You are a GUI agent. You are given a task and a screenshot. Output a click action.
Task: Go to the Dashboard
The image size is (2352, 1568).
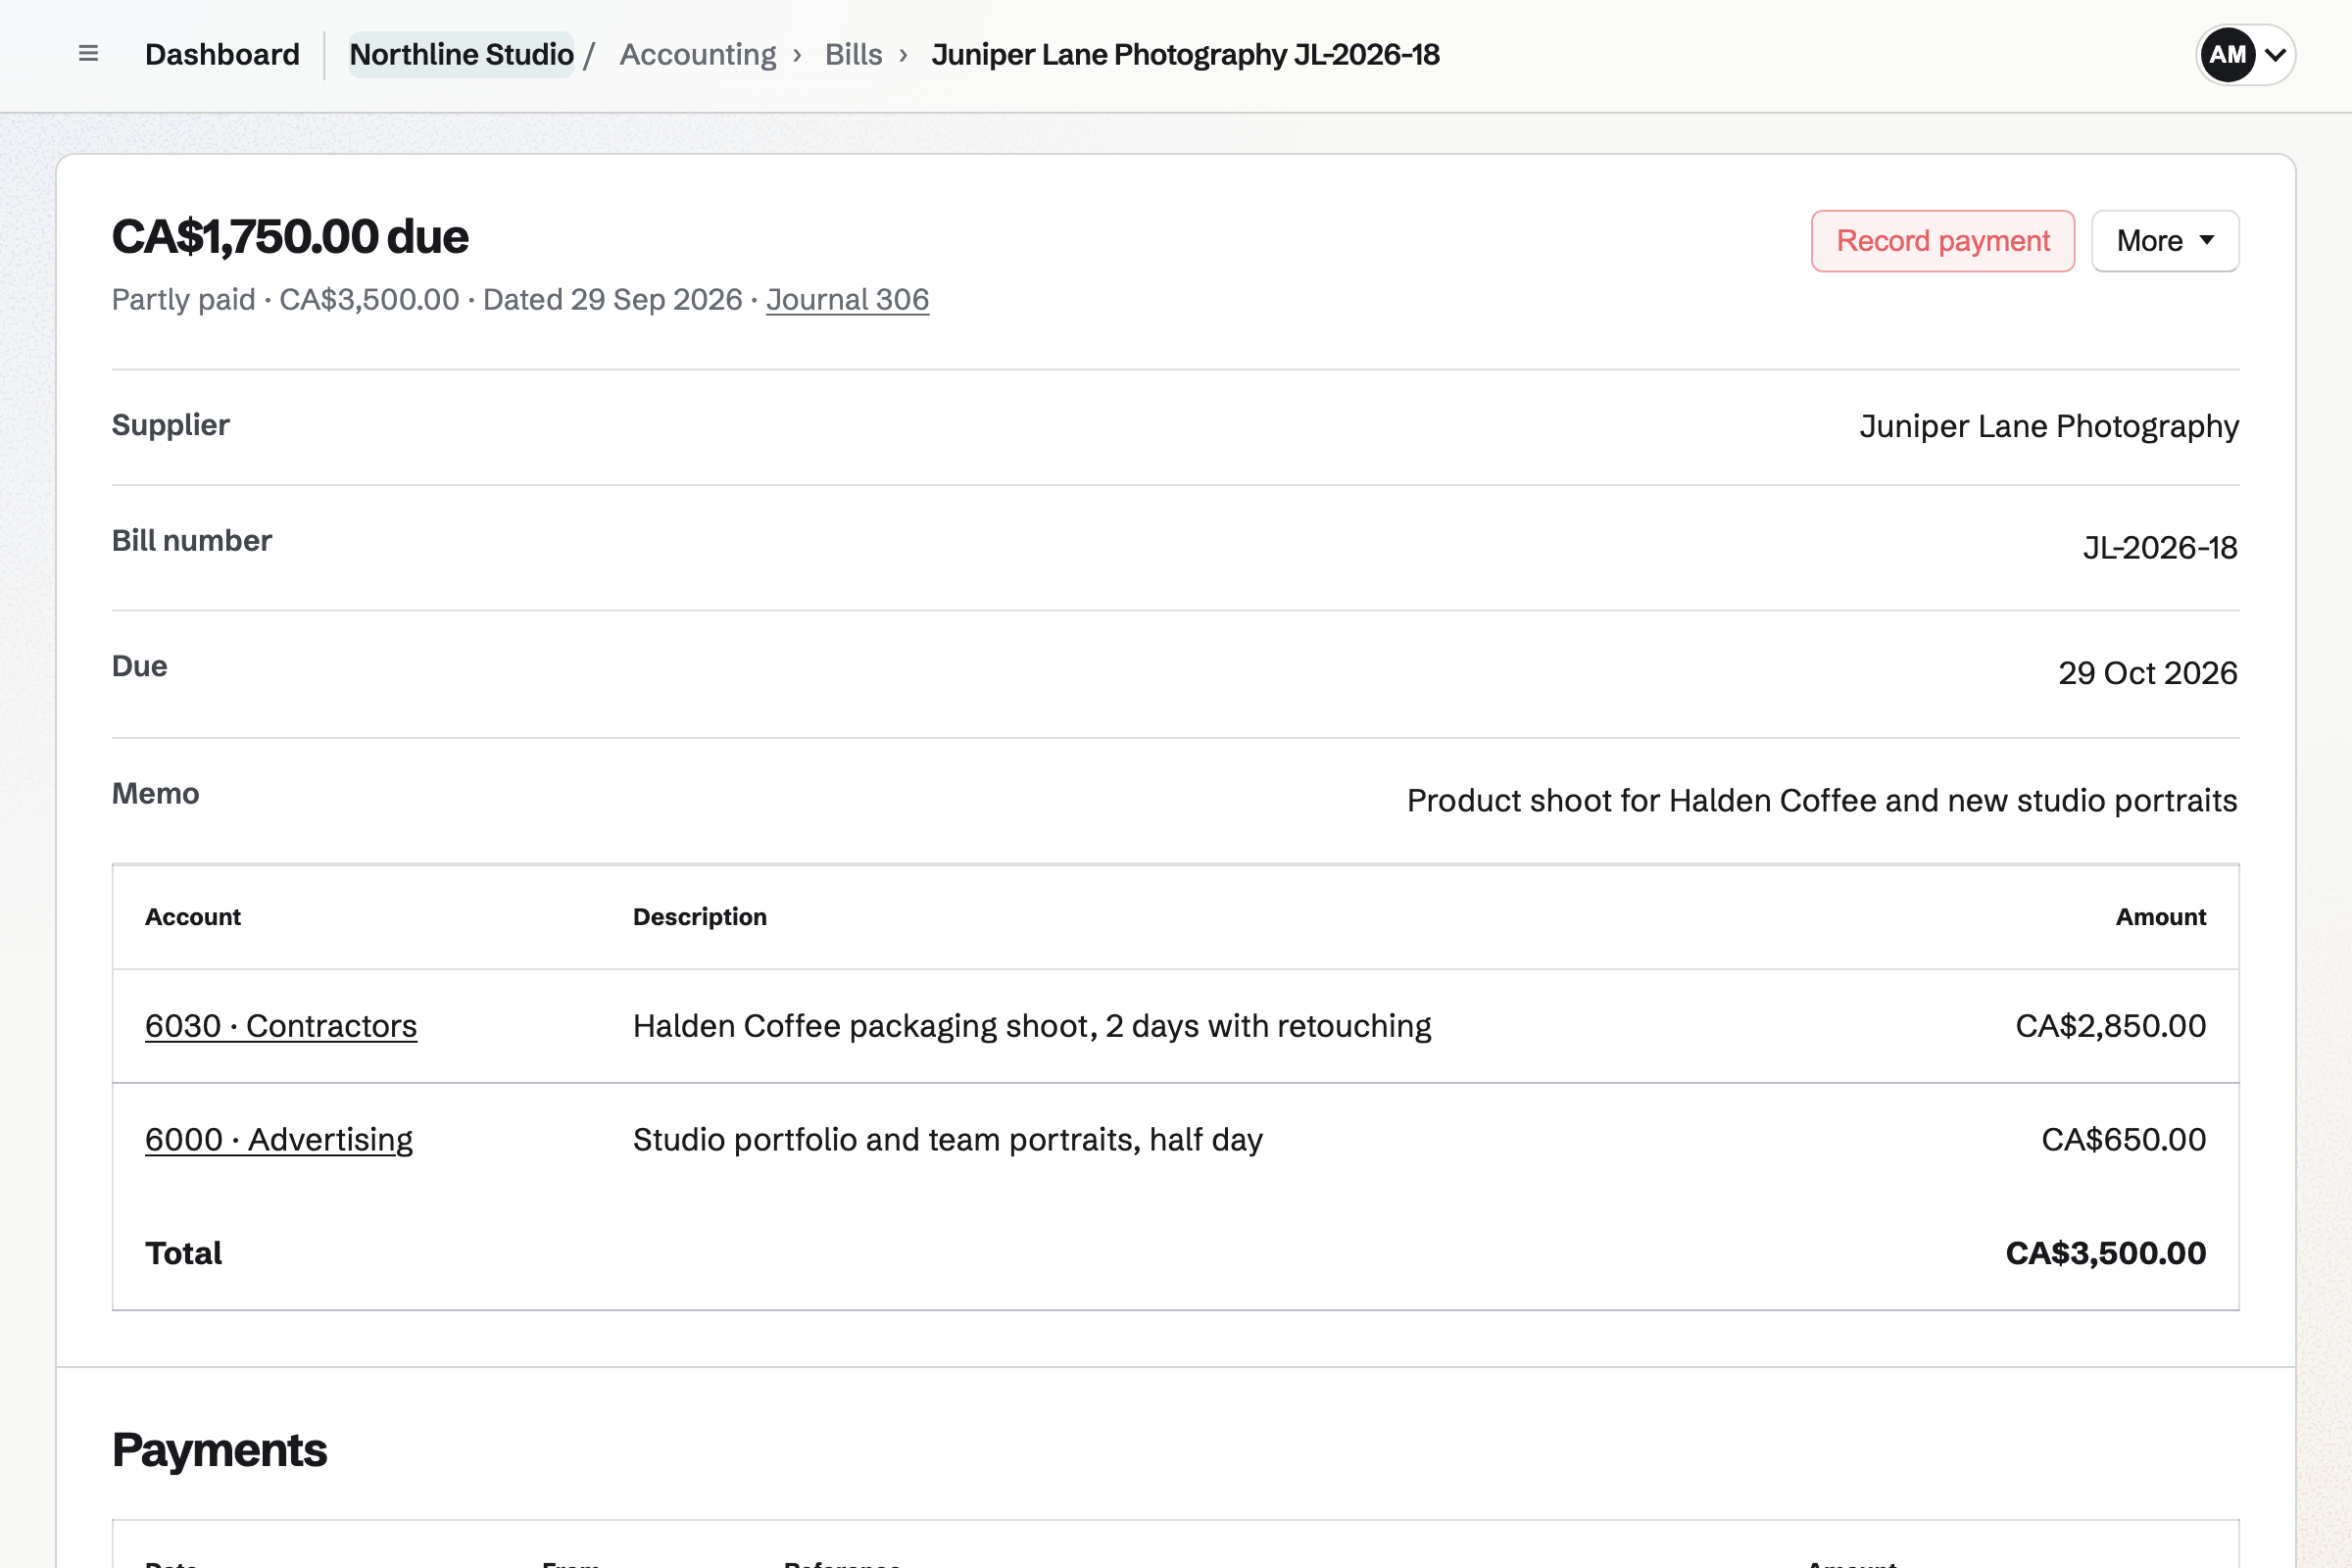[222, 54]
